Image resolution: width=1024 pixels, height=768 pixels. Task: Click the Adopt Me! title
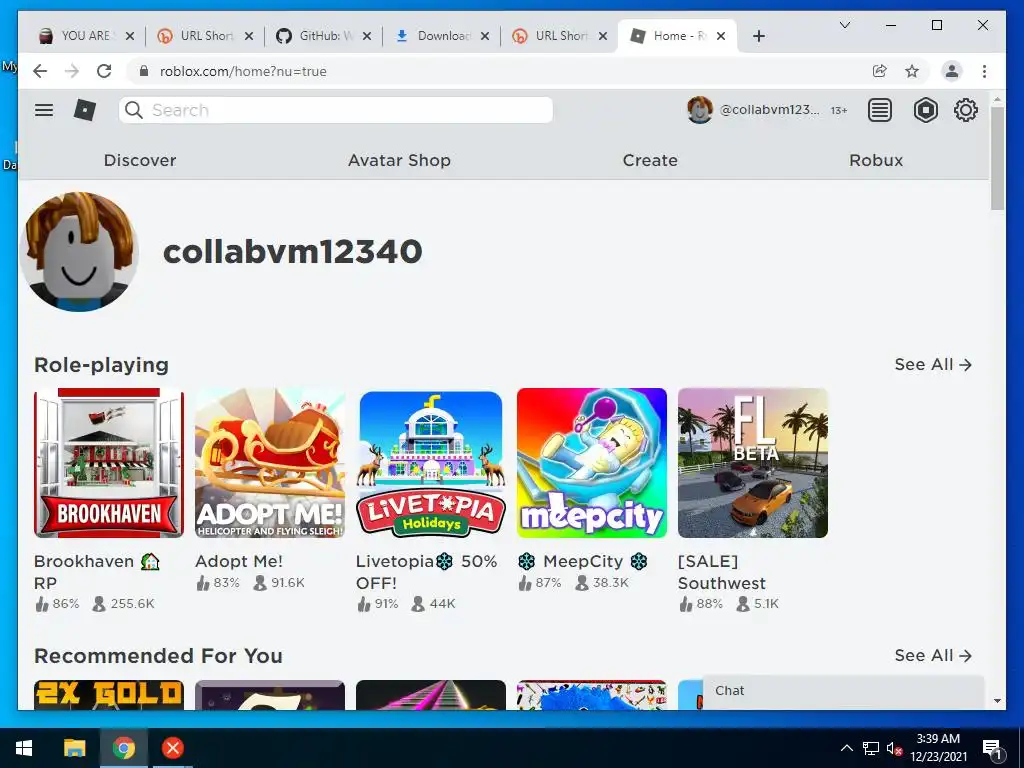click(239, 561)
